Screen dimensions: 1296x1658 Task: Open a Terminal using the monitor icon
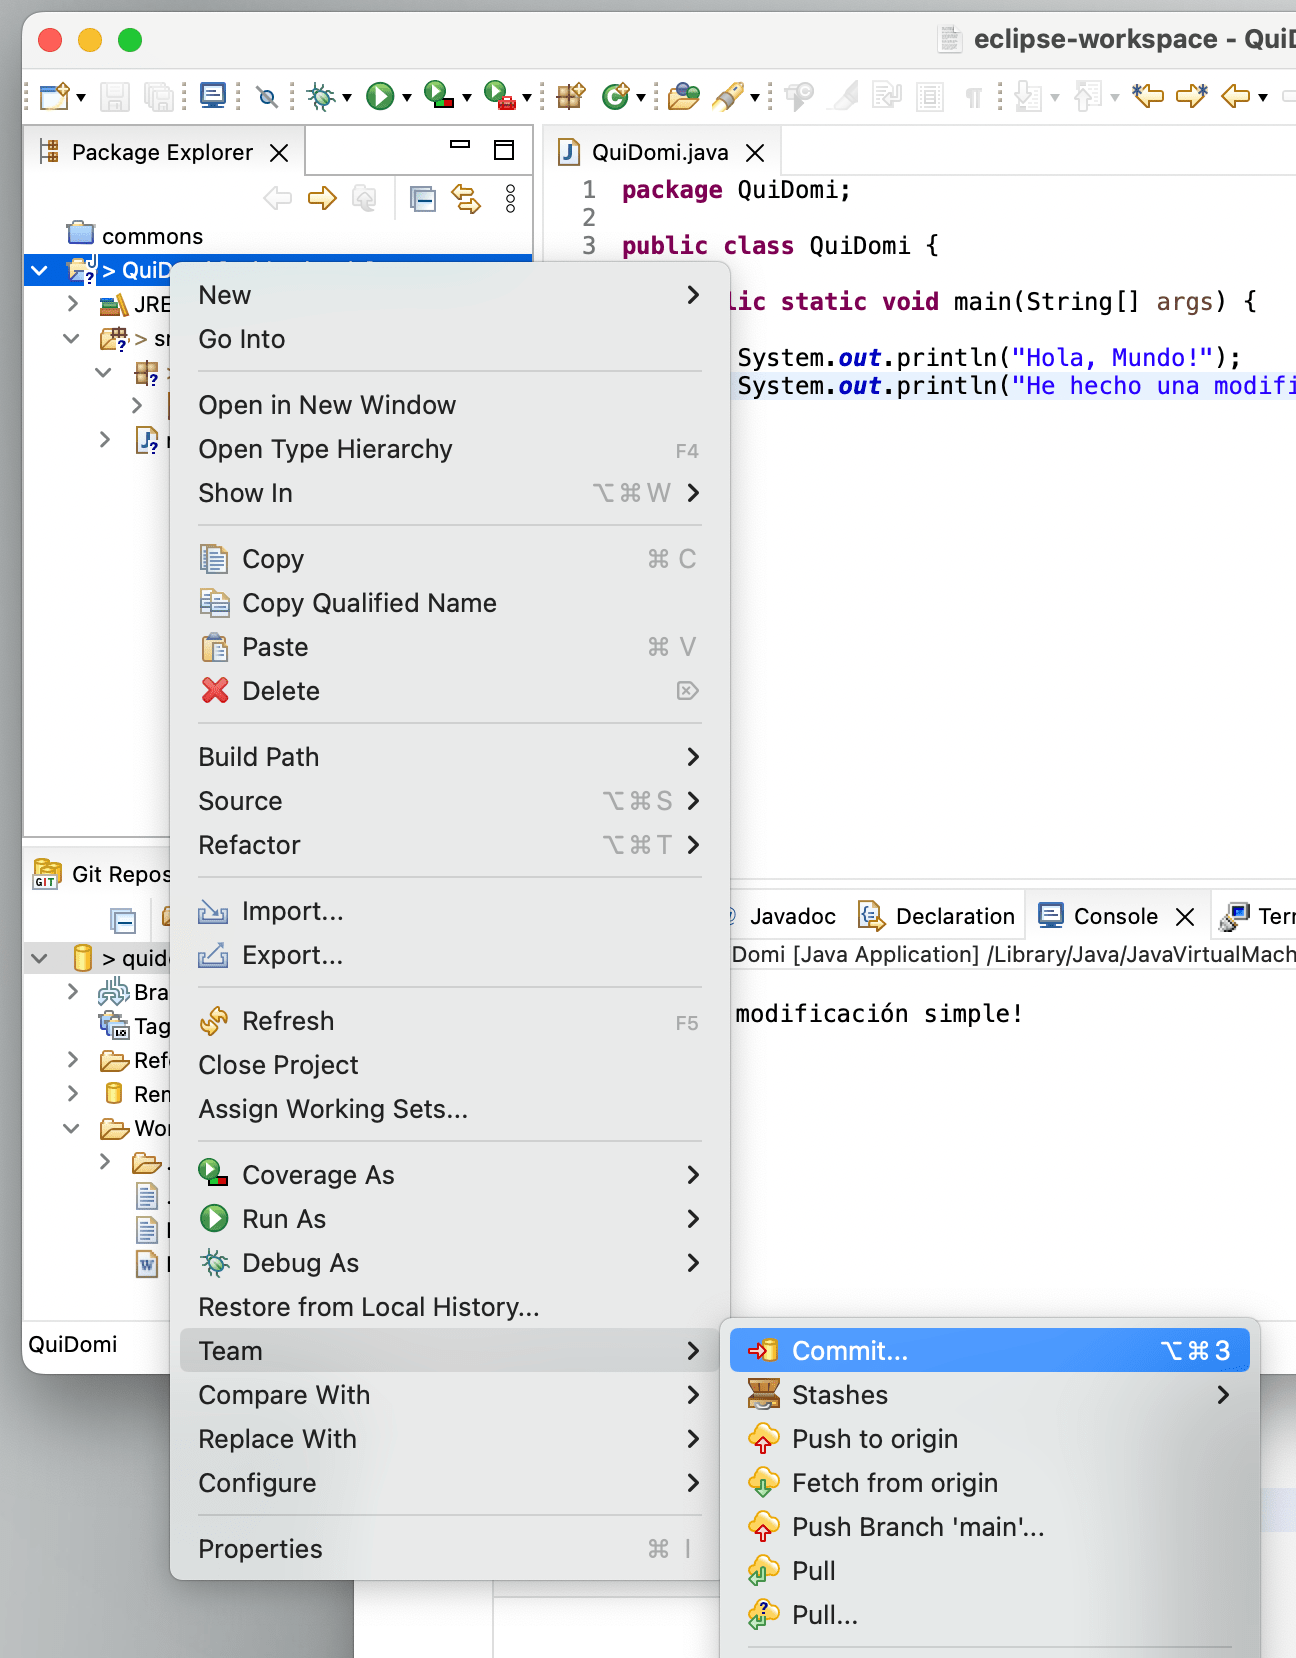point(213,96)
